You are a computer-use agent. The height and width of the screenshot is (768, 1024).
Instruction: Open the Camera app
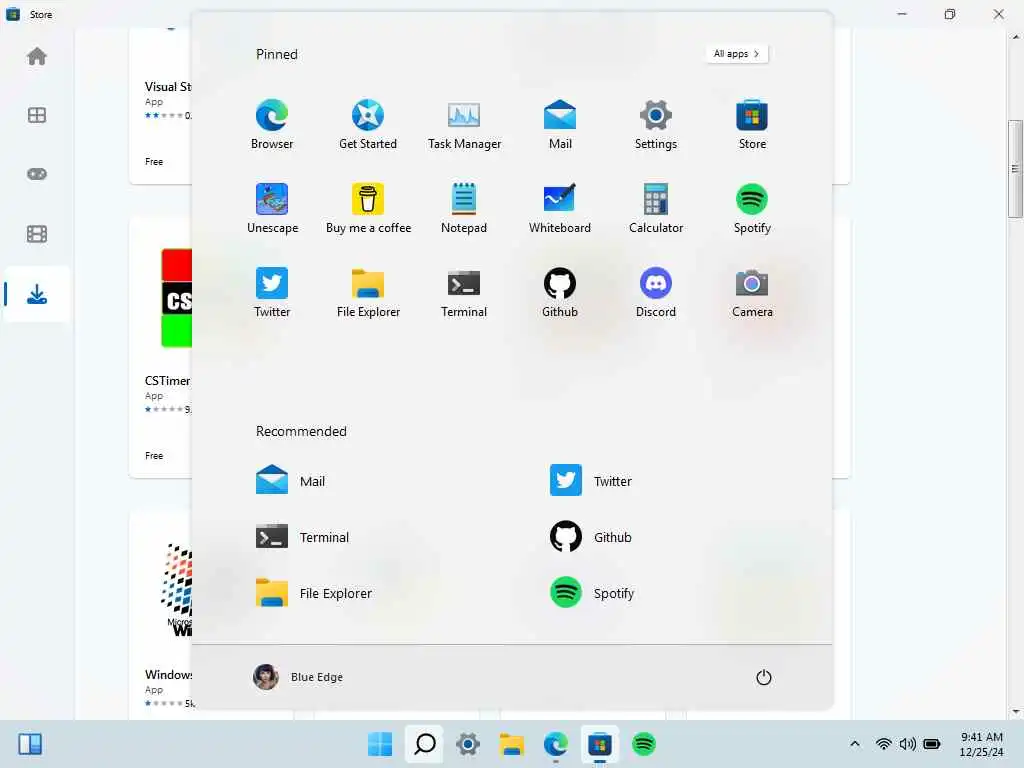pos(752,292)
